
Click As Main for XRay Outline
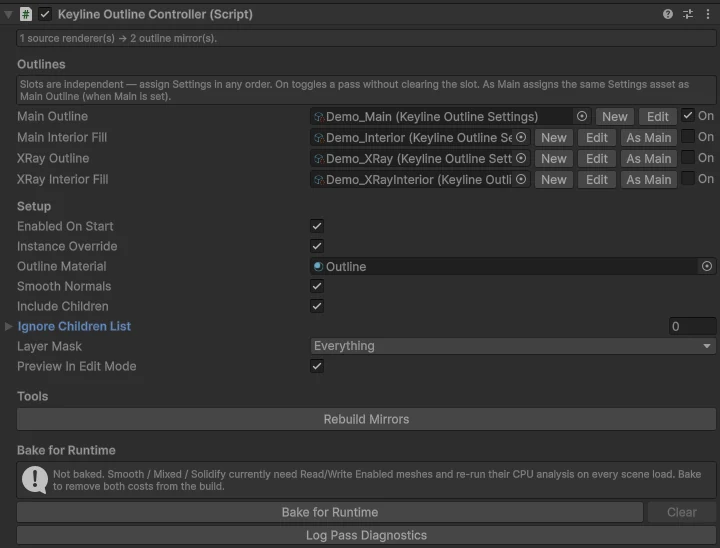point(649,159)
